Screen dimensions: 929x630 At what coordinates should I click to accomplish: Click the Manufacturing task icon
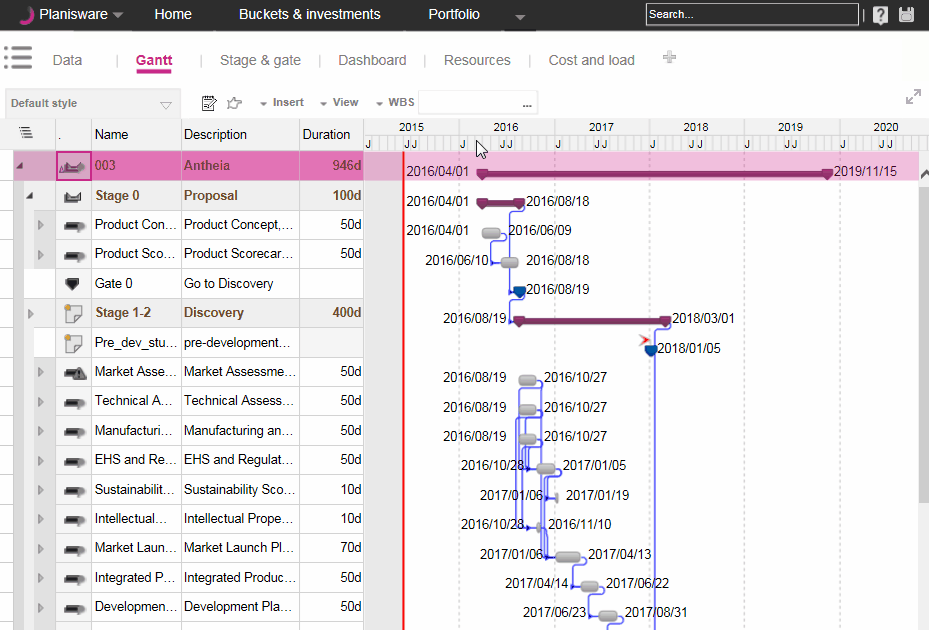point(74,431)
